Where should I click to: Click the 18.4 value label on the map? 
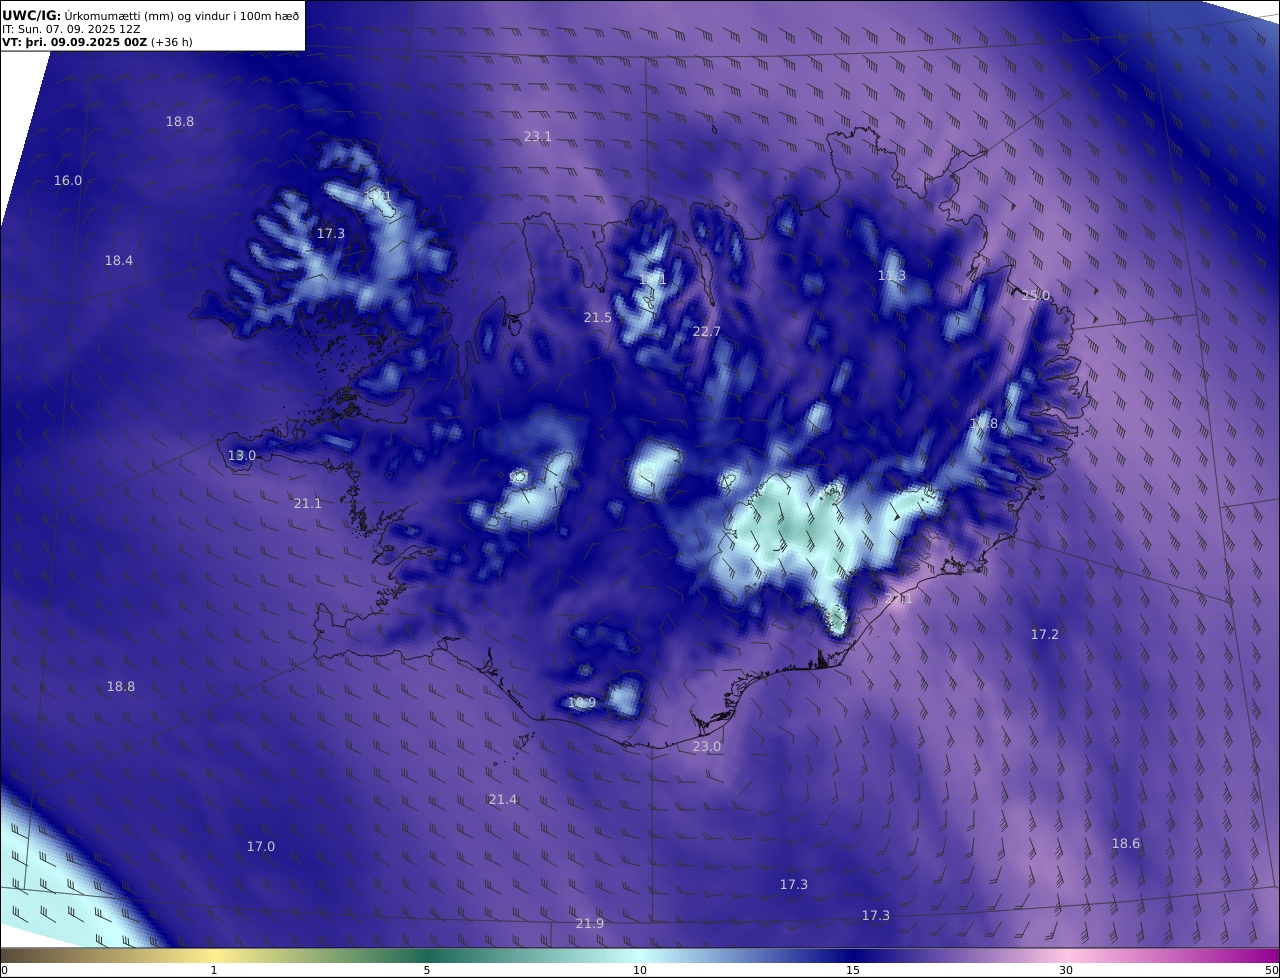(x=119, y=261)
